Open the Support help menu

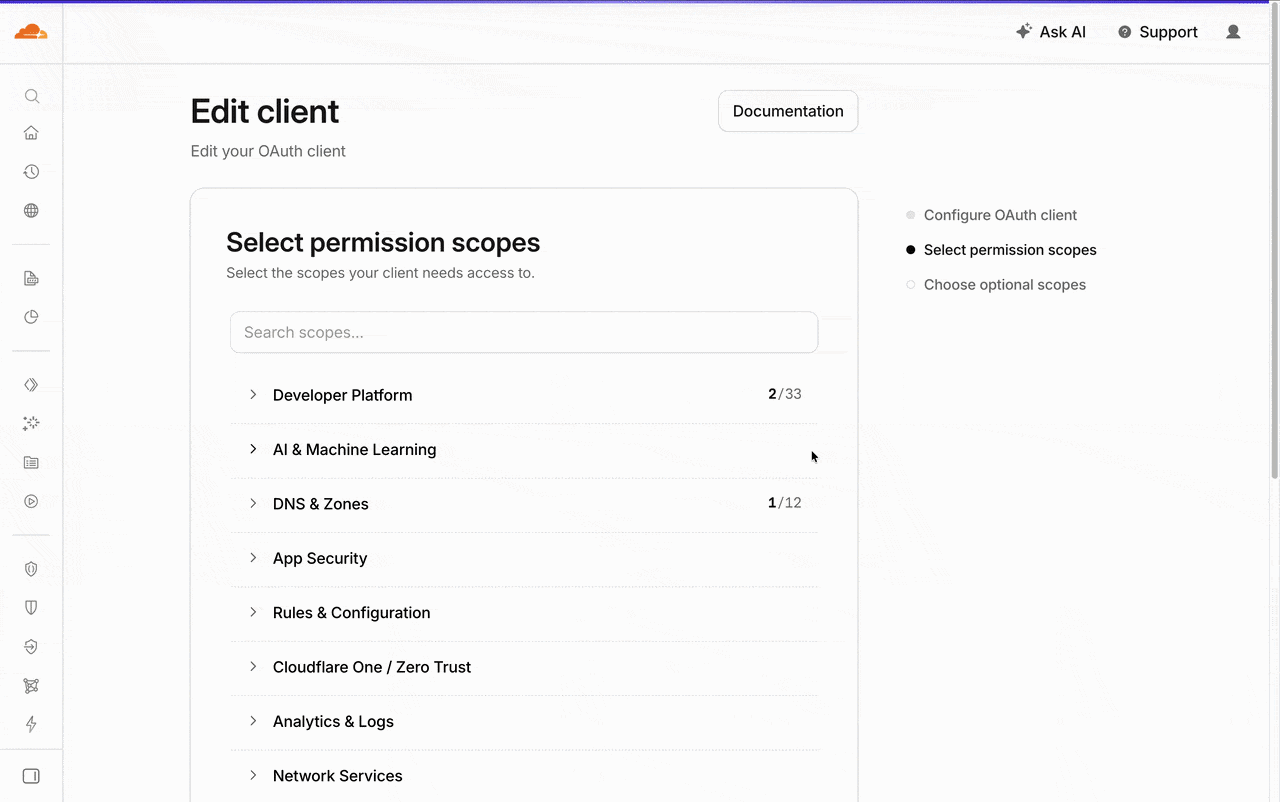pos(1157,32)
